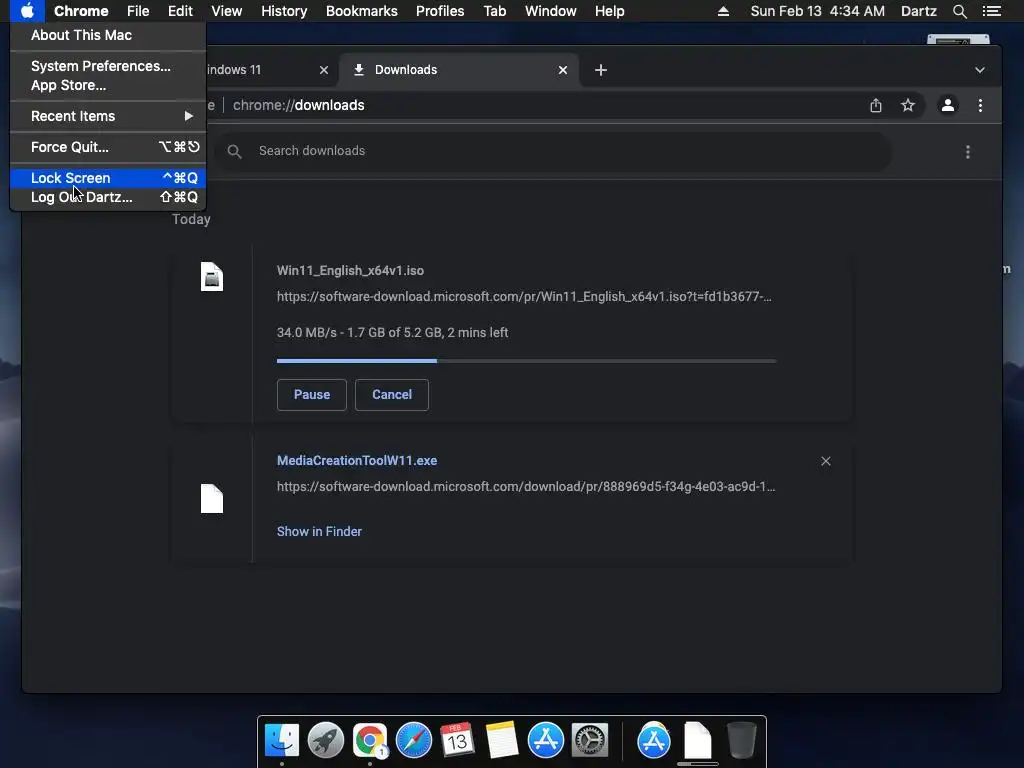Open Launchpad rocket icon in Dock

326,740
